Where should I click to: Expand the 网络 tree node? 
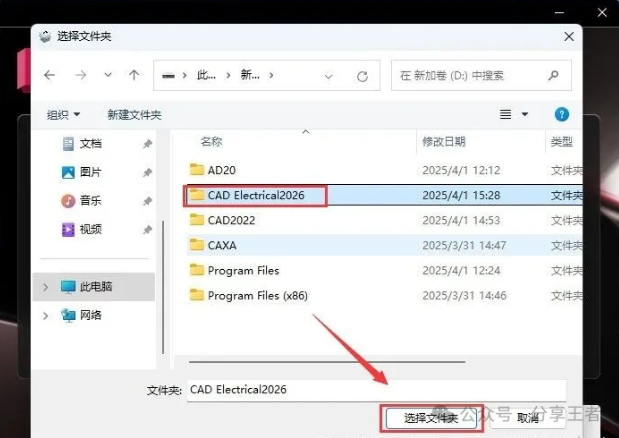[x=45, y=316]
